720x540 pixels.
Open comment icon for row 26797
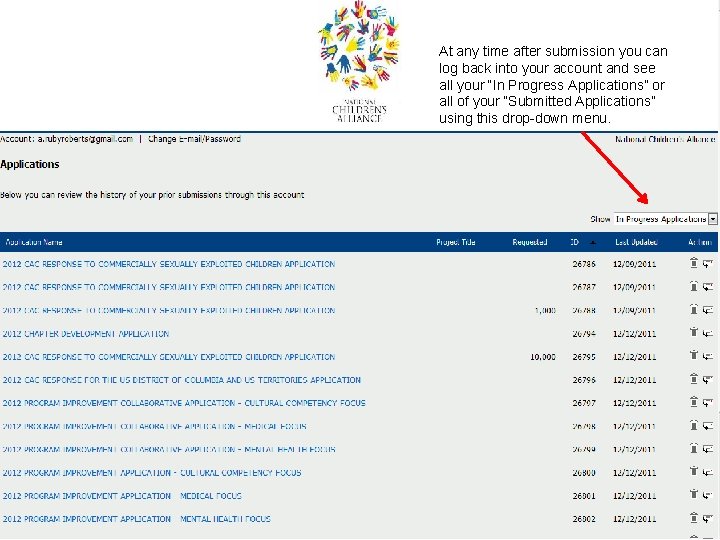tap(708, 403)
